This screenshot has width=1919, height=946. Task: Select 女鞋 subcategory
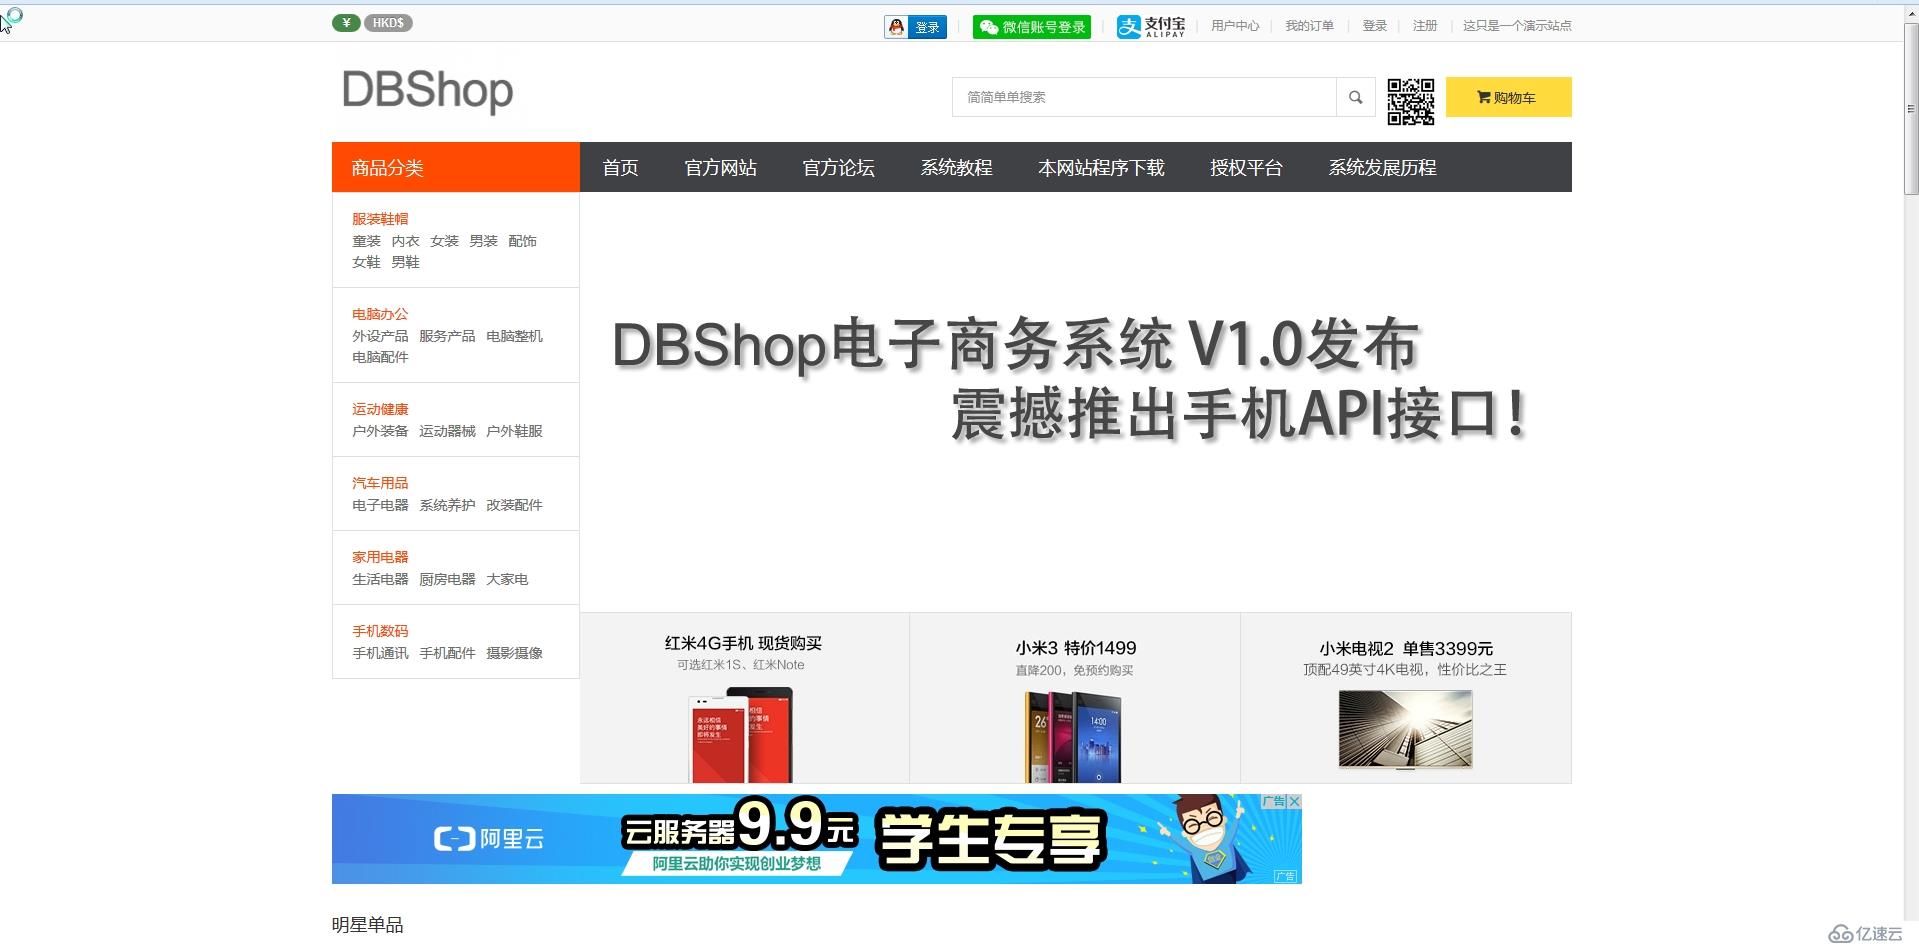(x=366, y=262)
